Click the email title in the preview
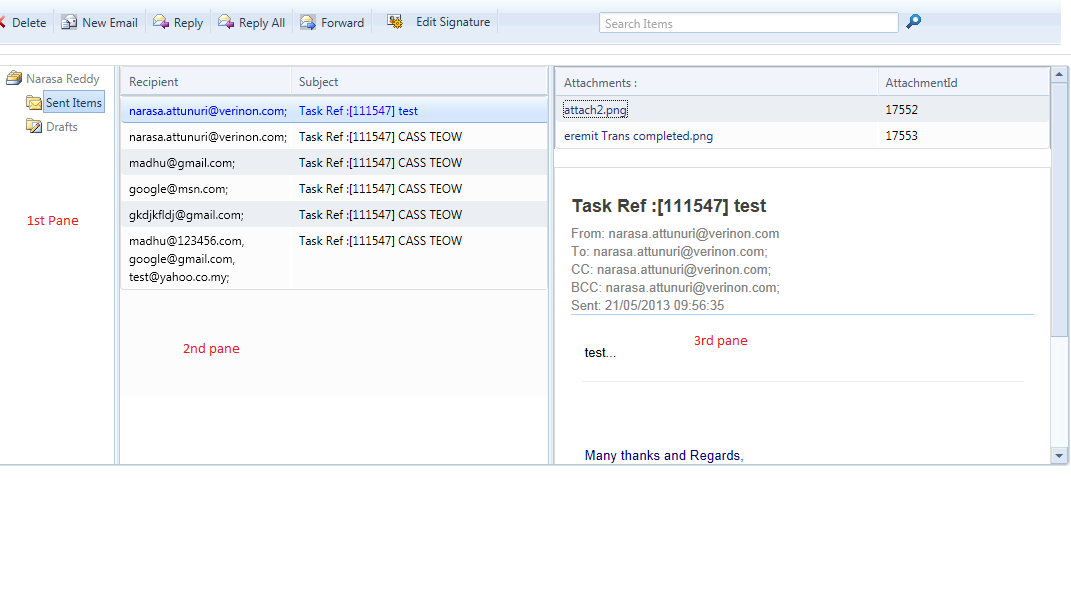 tap(669, 206)
